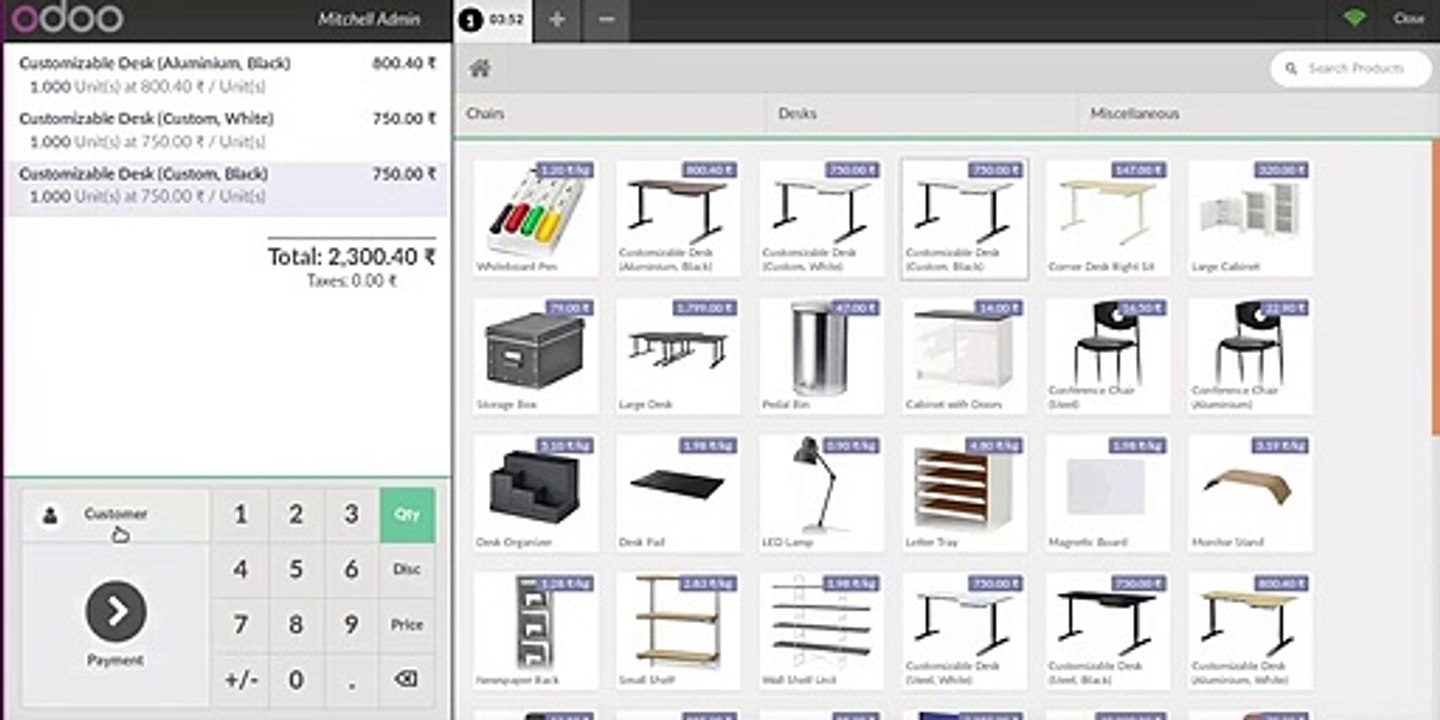The width and height of the screenshot is (1440, 720).
Task: Click the Odoo logo
Action: point(67,19)
